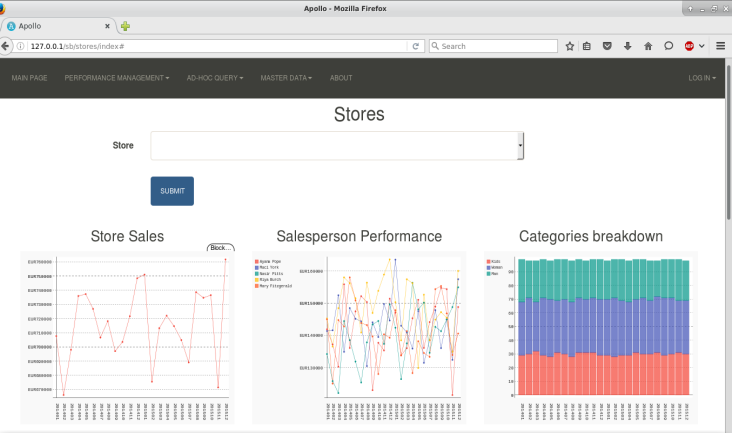Click the Kiya Burch yellow legend swatch

257,280
